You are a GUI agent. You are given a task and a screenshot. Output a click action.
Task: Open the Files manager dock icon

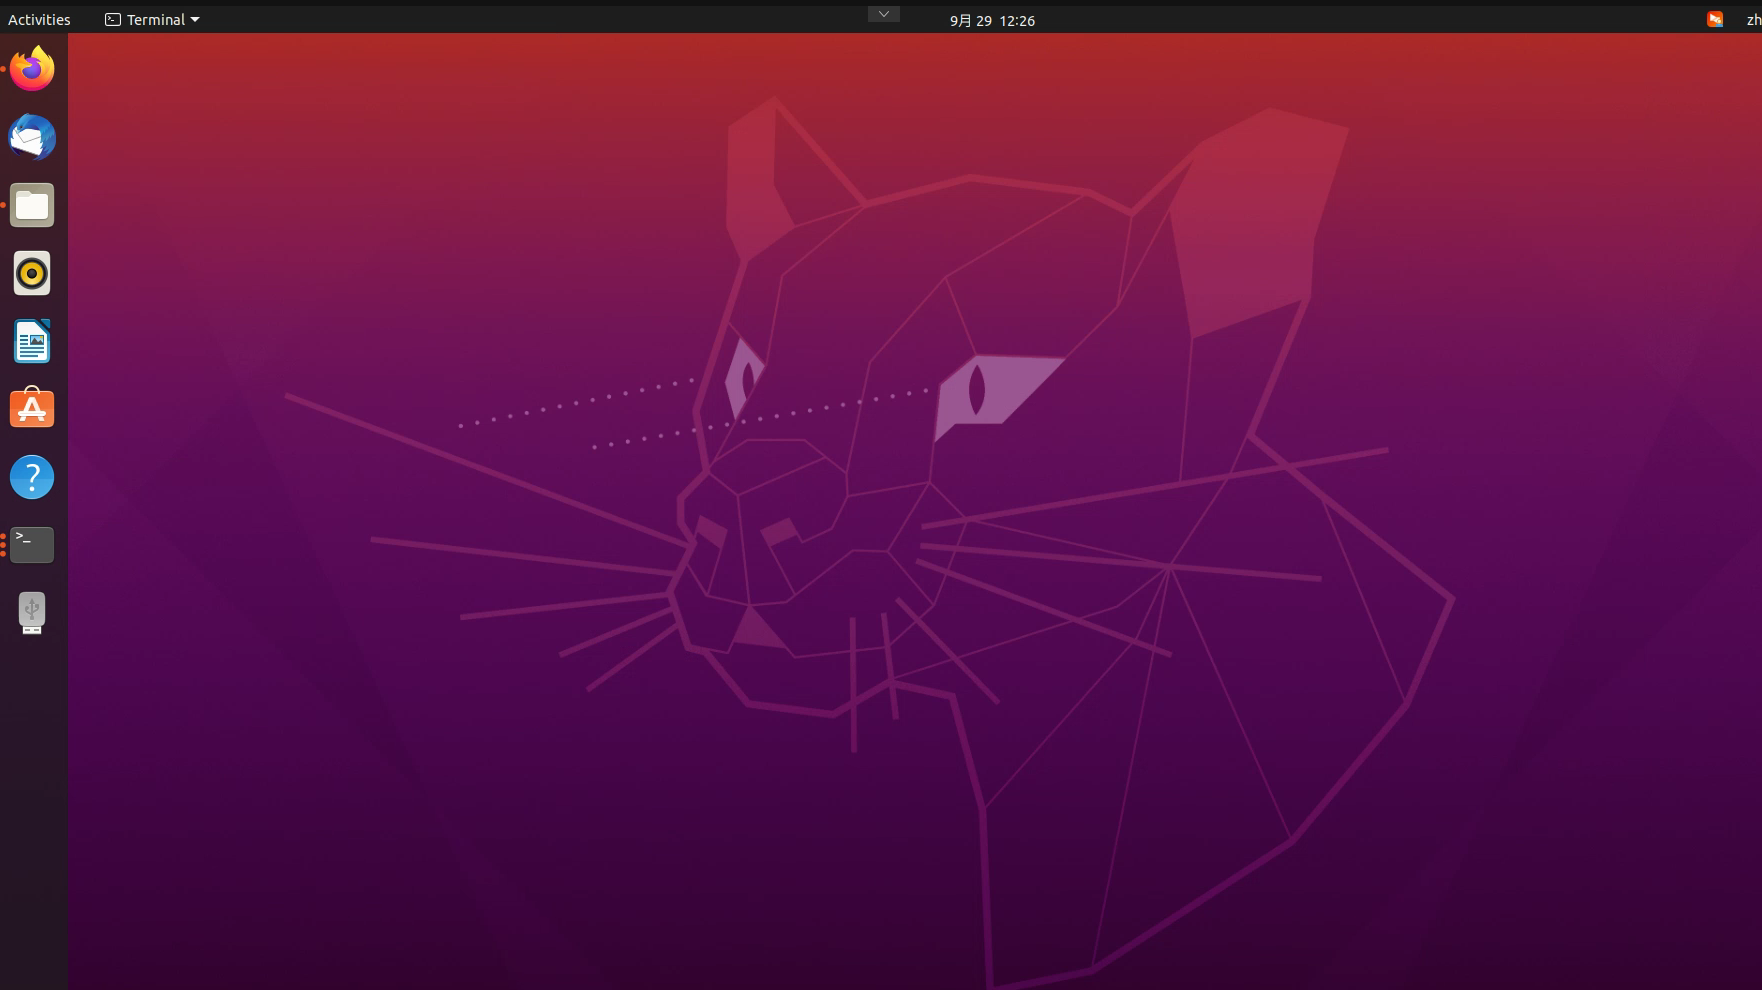click(x=32, y=205)
